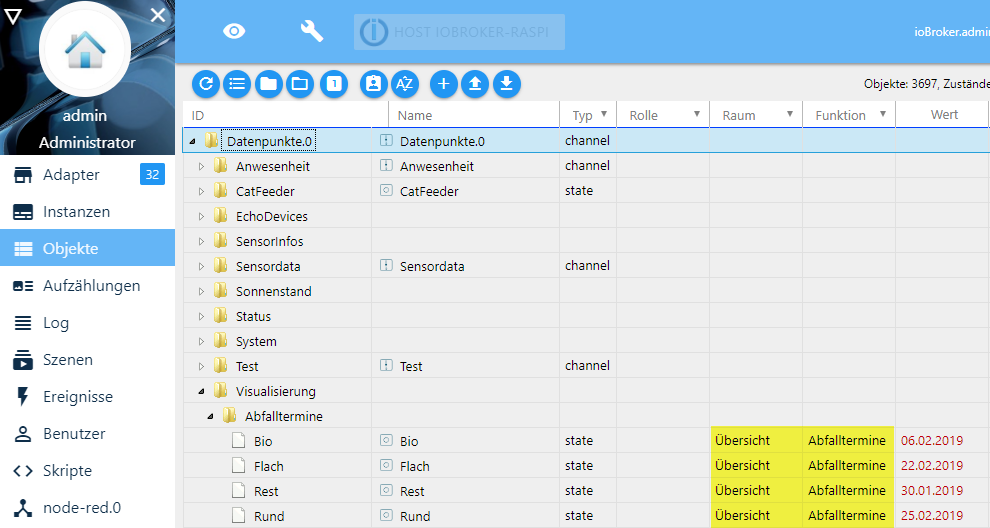The width and height of the screenshot is (990, 528).
Task: Click the ID filter input field
Action: (280, 115)
